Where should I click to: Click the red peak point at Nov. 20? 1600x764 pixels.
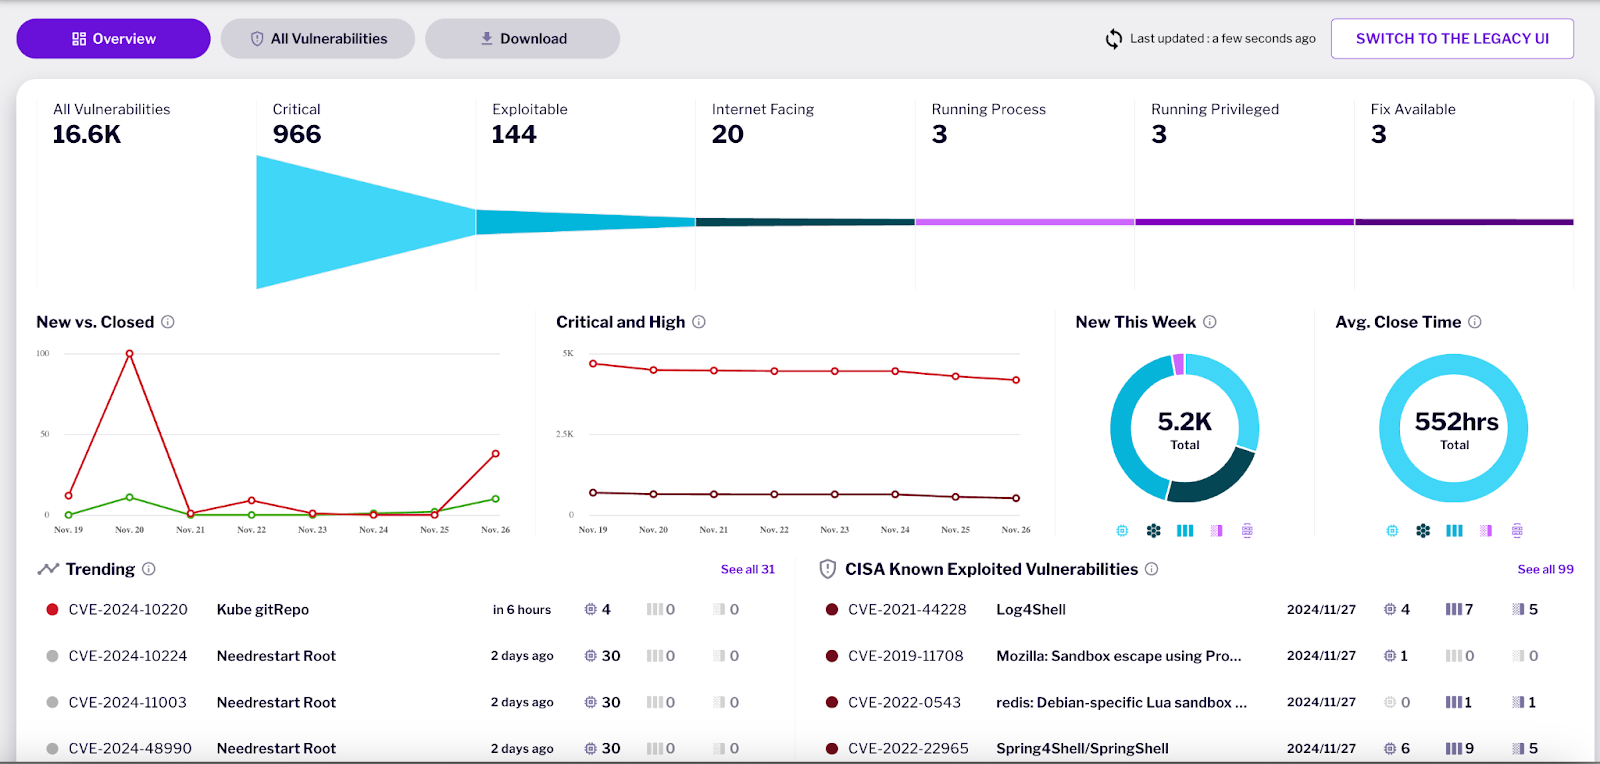(129, 354)
